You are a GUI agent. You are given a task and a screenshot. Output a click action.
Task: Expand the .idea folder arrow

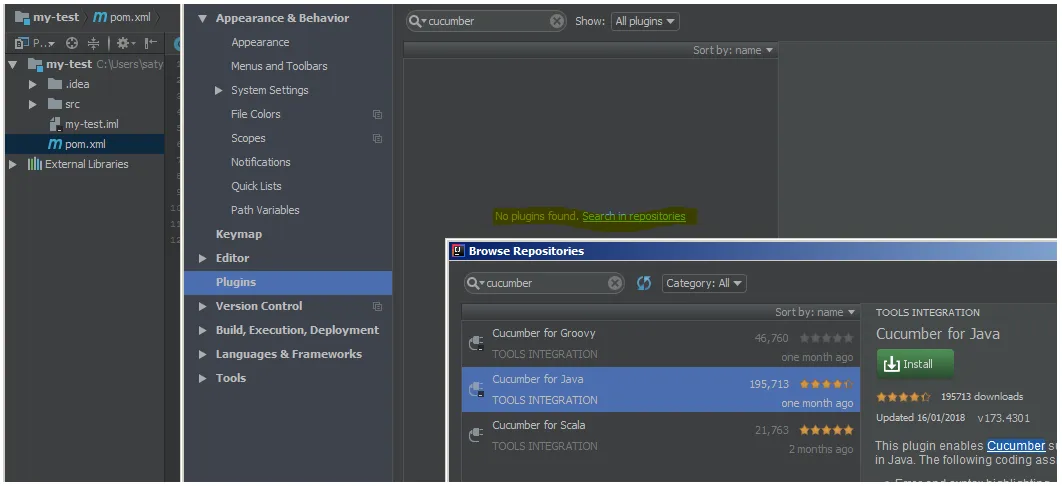coord(33,85)
